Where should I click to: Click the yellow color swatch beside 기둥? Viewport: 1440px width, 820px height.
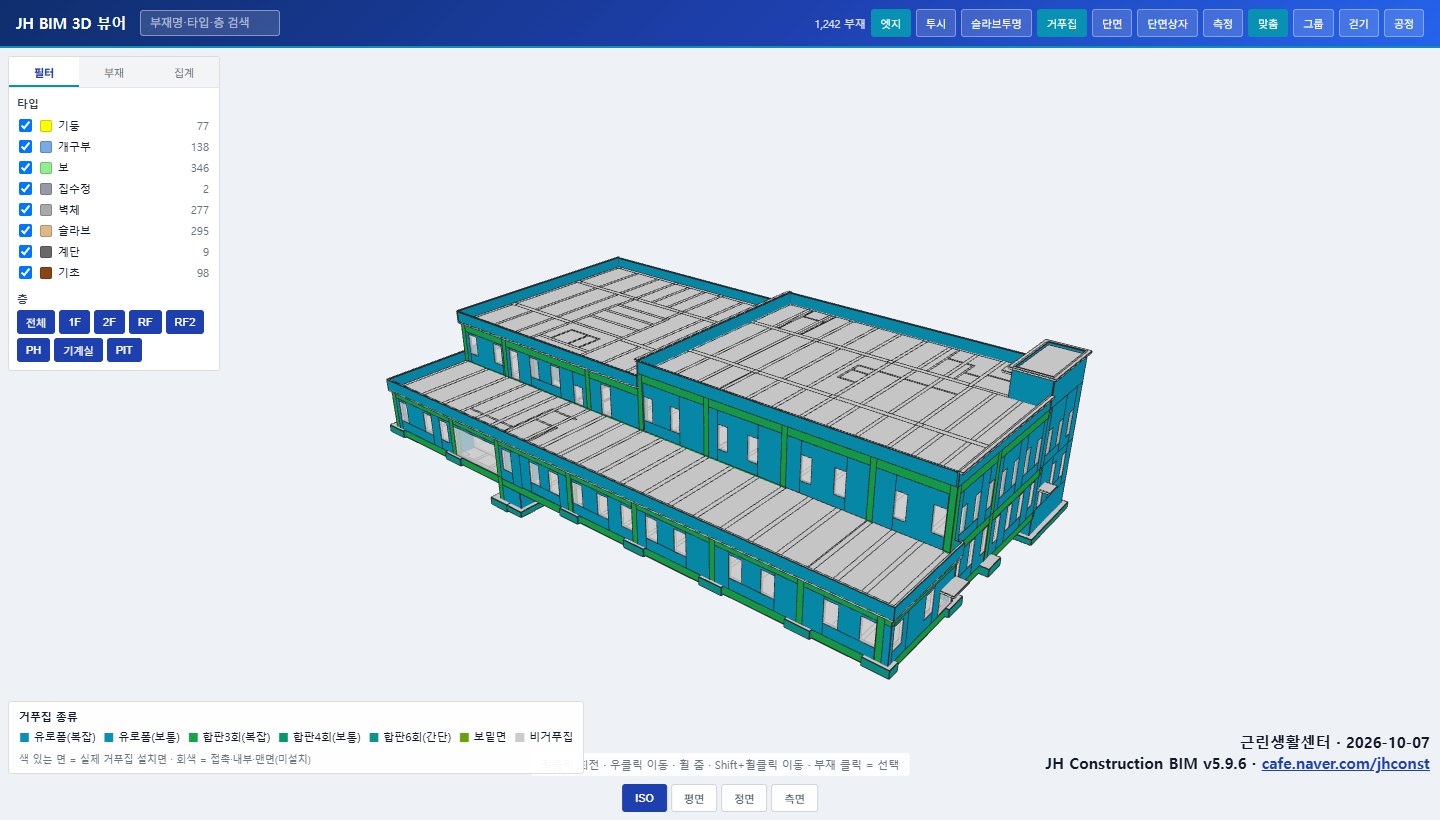[46, 126]
